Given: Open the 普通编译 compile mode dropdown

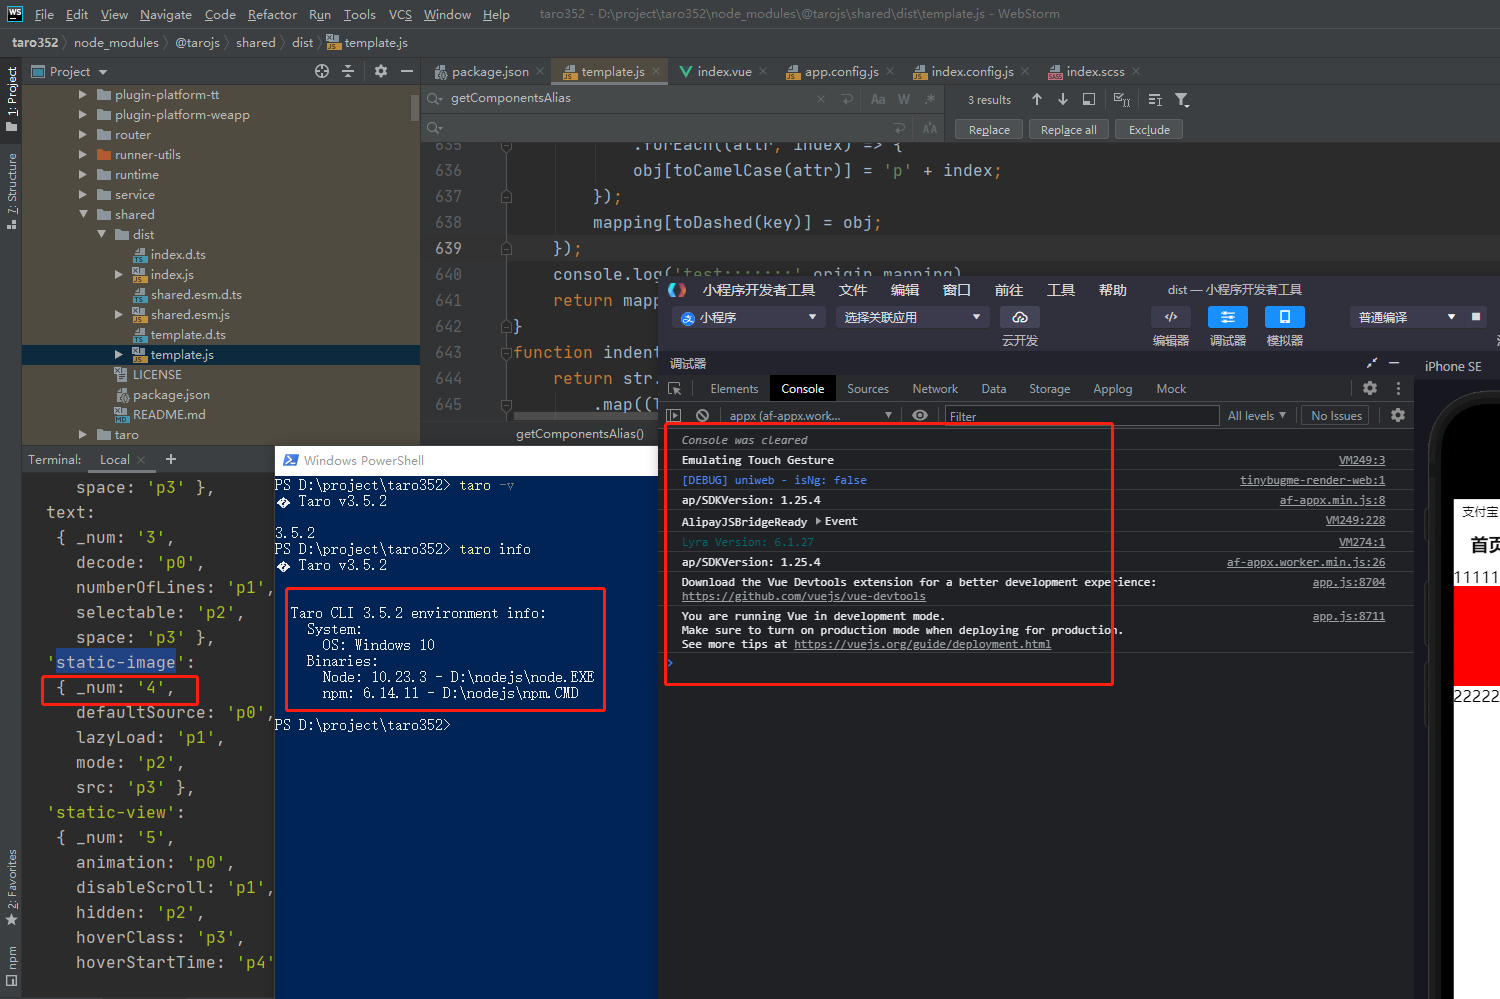Looking at the screenshot, I should (x=1406, y=317).
